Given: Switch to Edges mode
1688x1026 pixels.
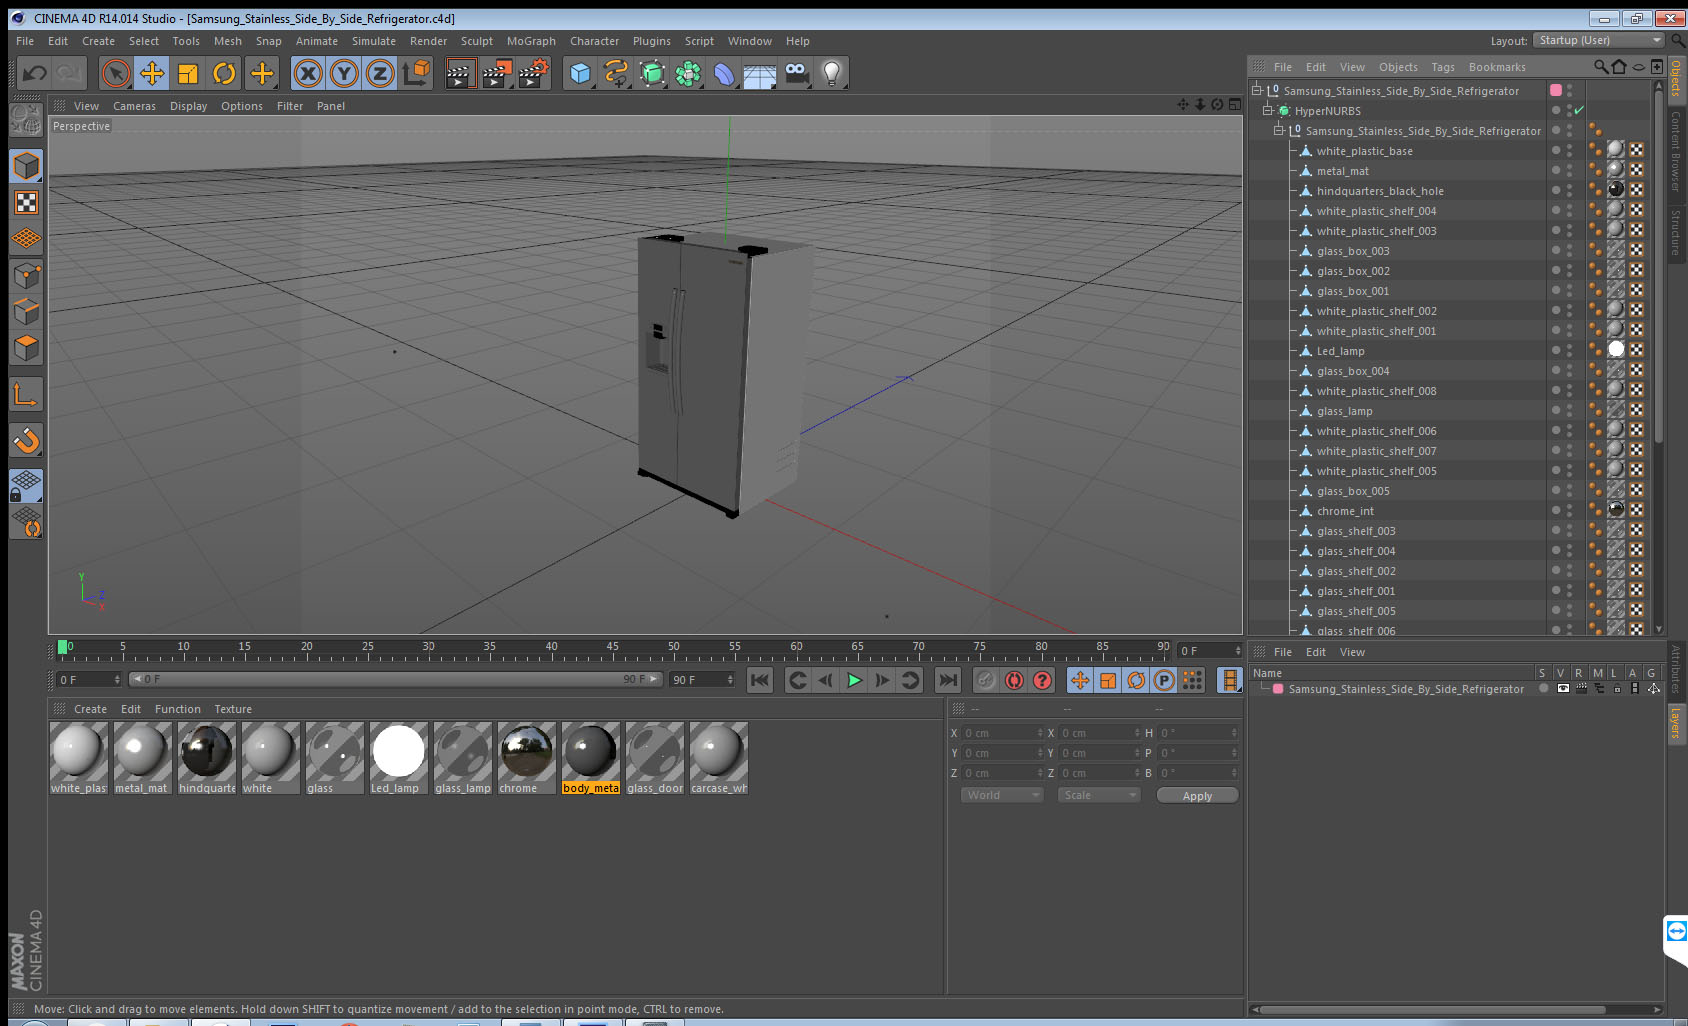Looking at the screenshot, I should [x=26, y=311].
